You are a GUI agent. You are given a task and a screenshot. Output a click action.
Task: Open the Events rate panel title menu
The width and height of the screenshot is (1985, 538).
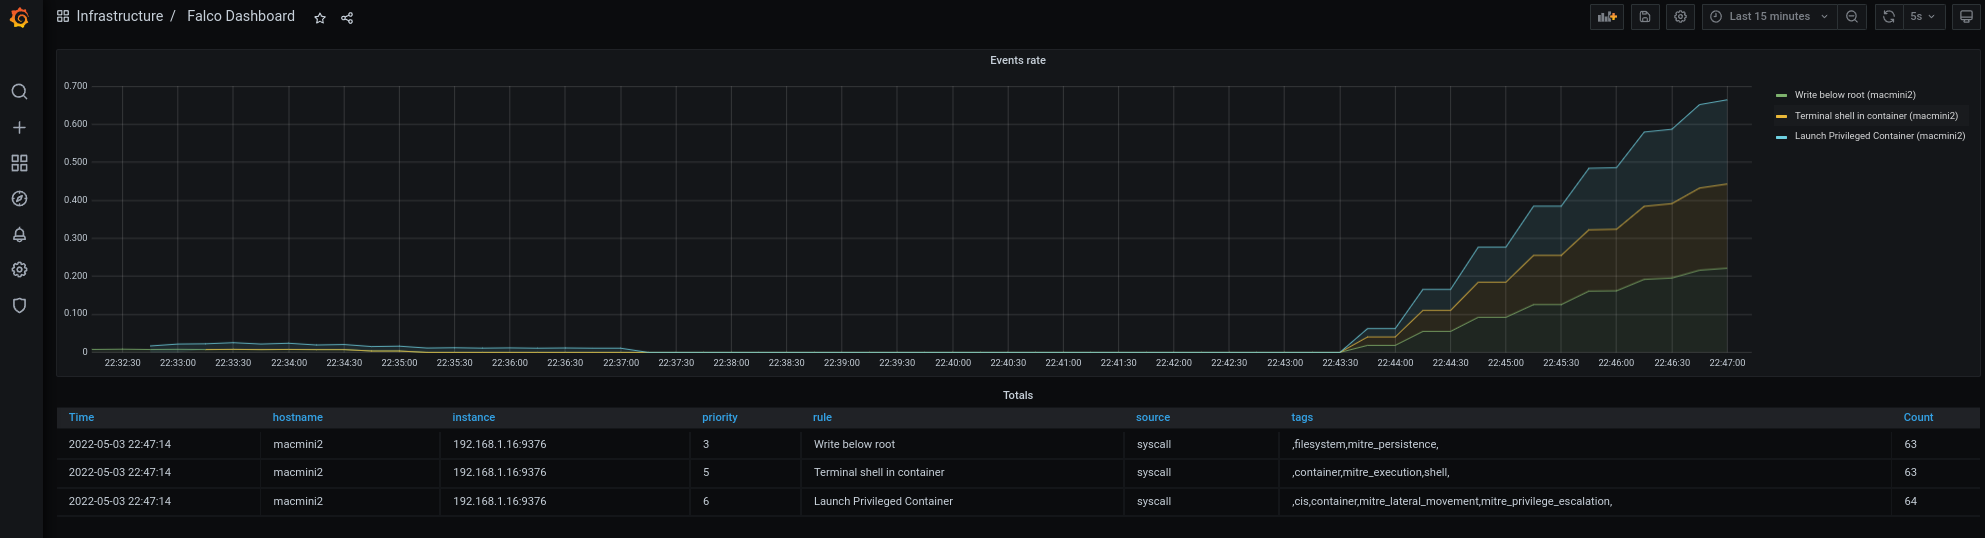1017,61
